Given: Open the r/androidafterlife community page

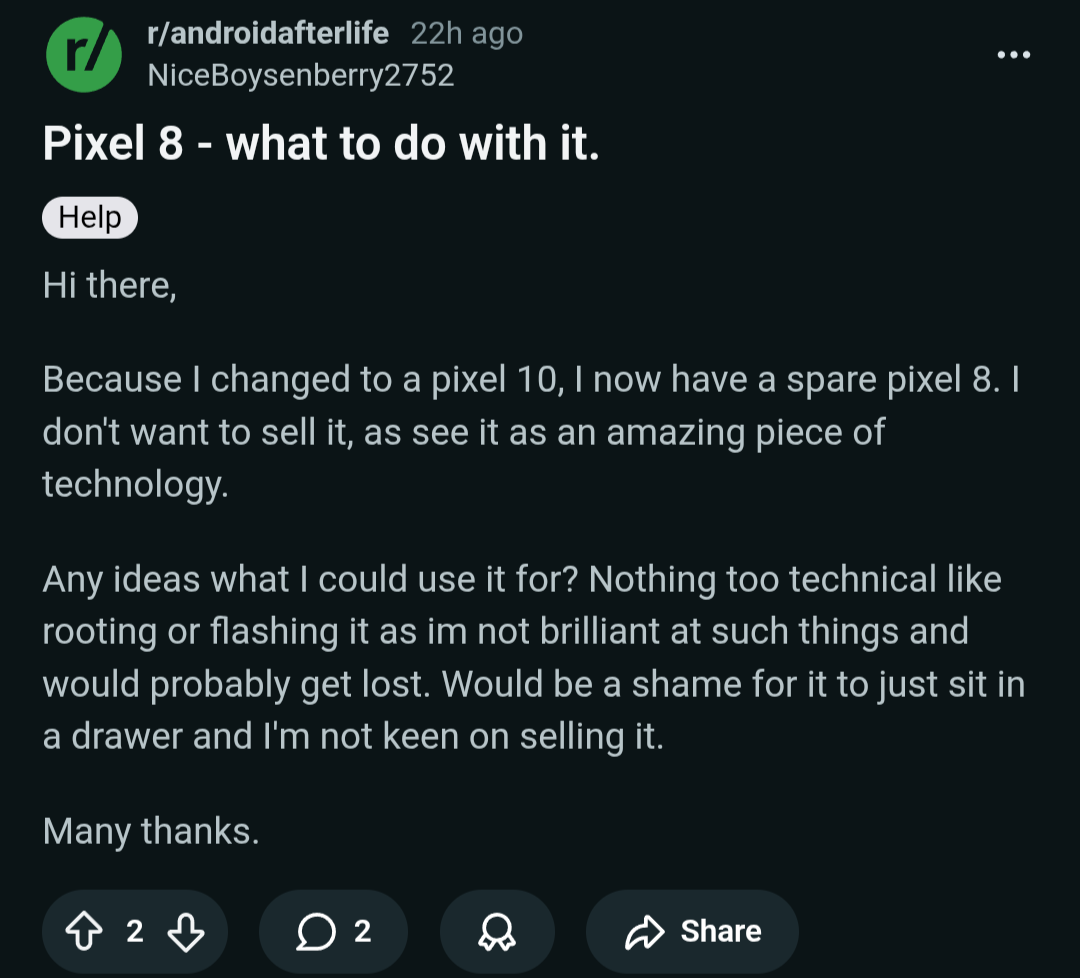Looking at the screenshot, I should pyautogui.click(x=268, y=33).
